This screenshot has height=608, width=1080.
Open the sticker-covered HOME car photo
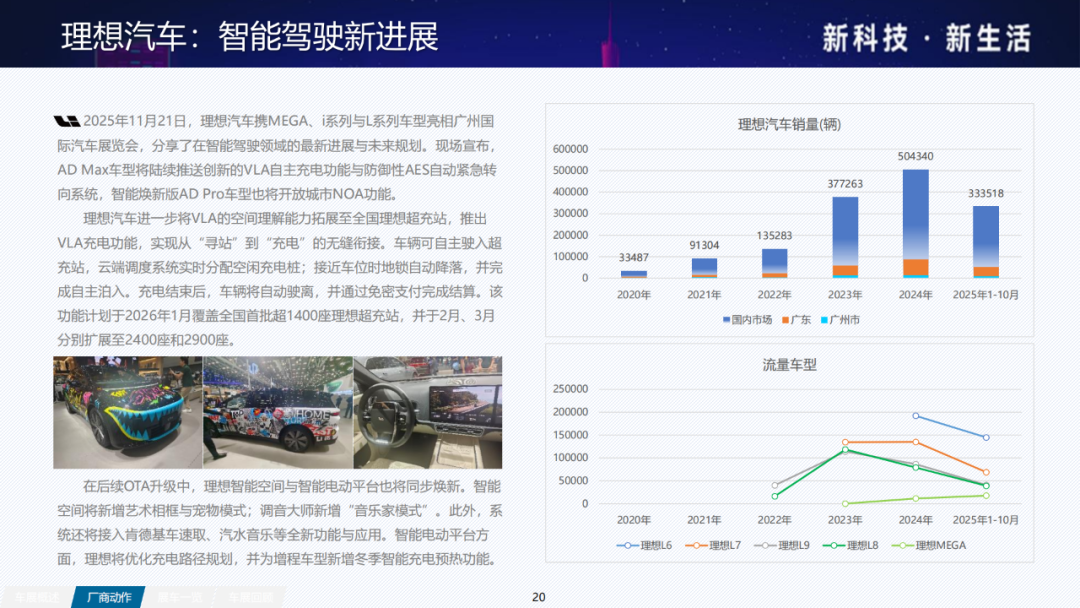coord(278,412)
